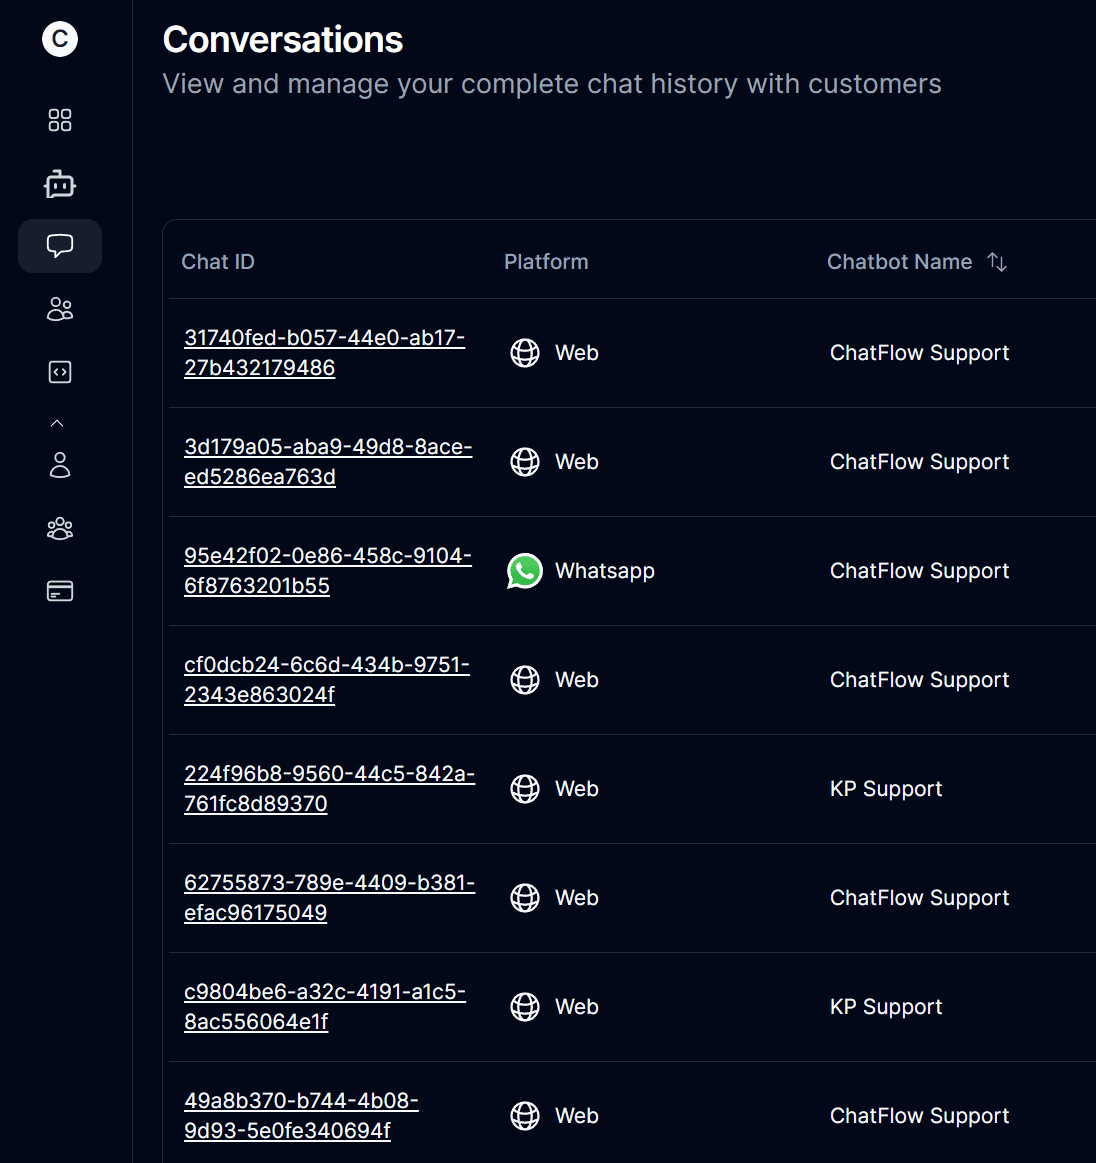Open the team members group icon
Viewport: 1096px width, 1163px height.
60,528
